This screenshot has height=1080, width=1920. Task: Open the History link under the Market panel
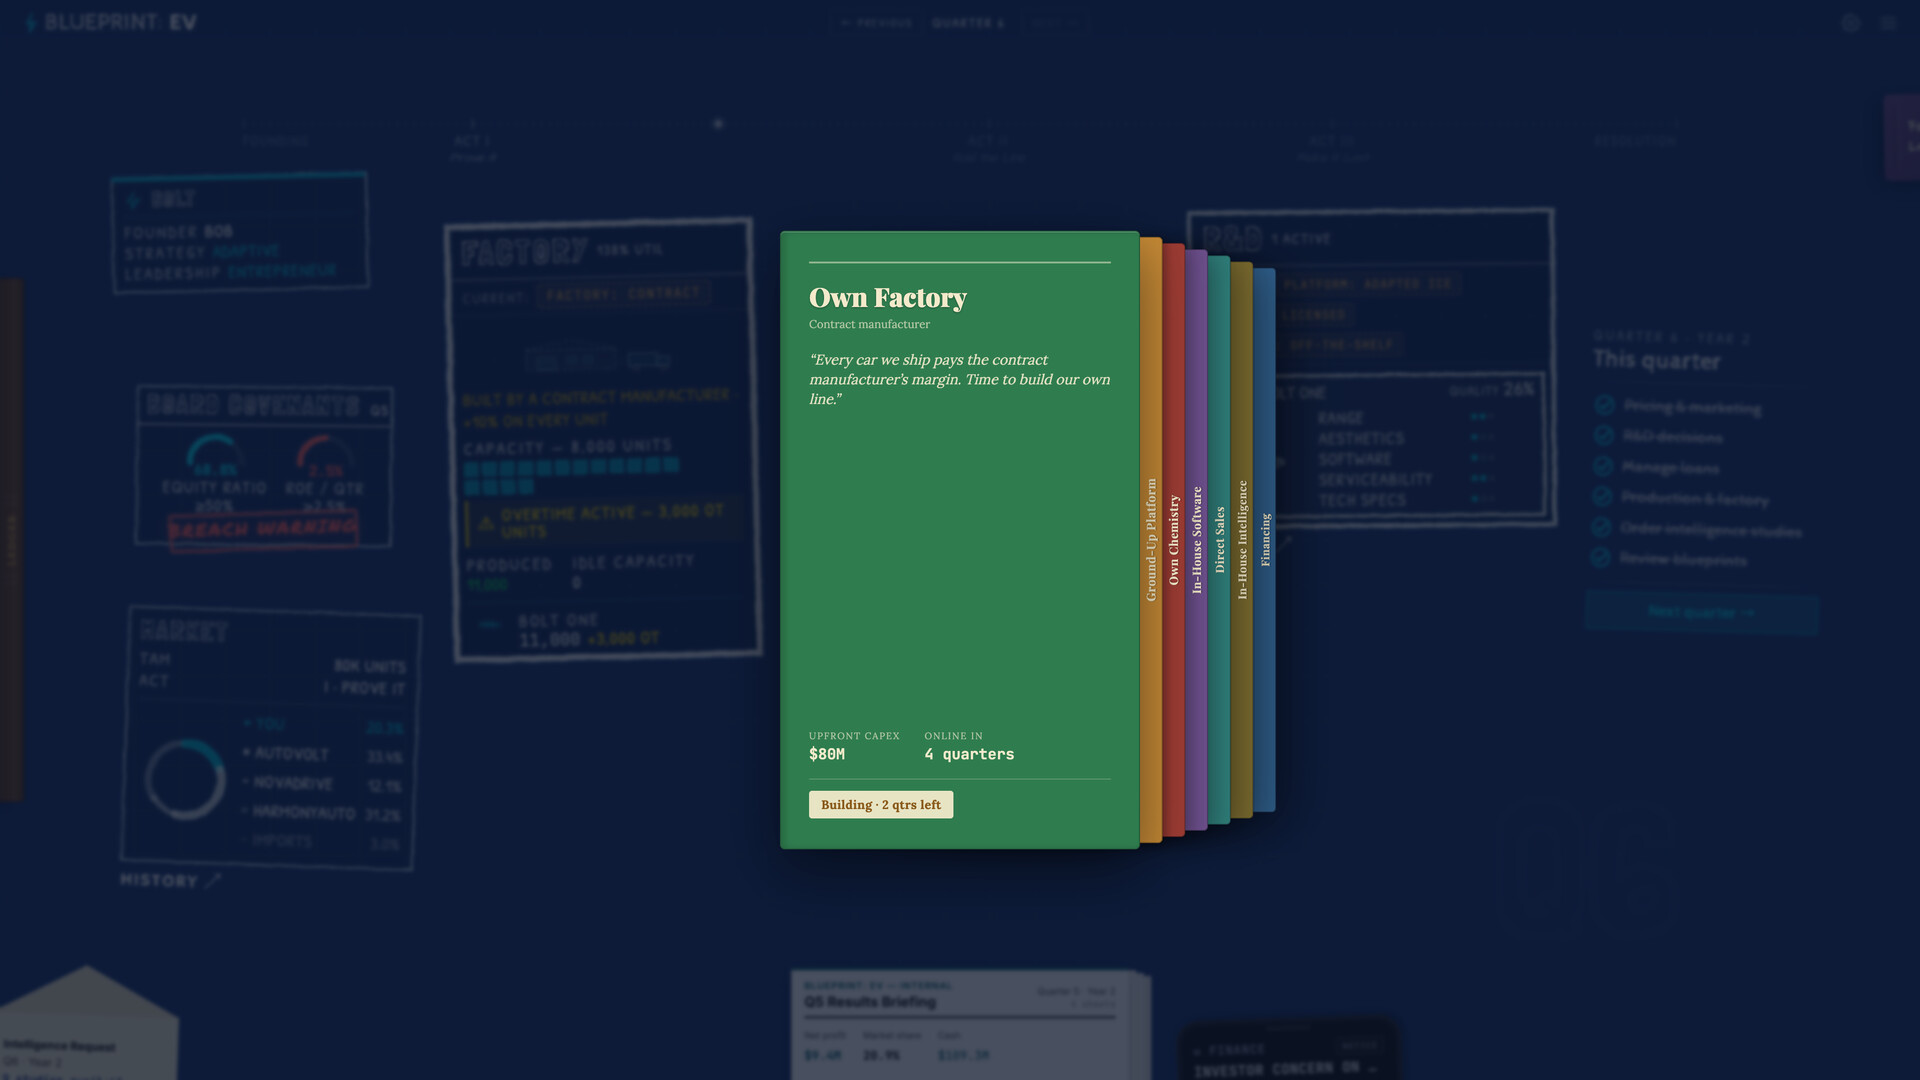tap(170, 880)
